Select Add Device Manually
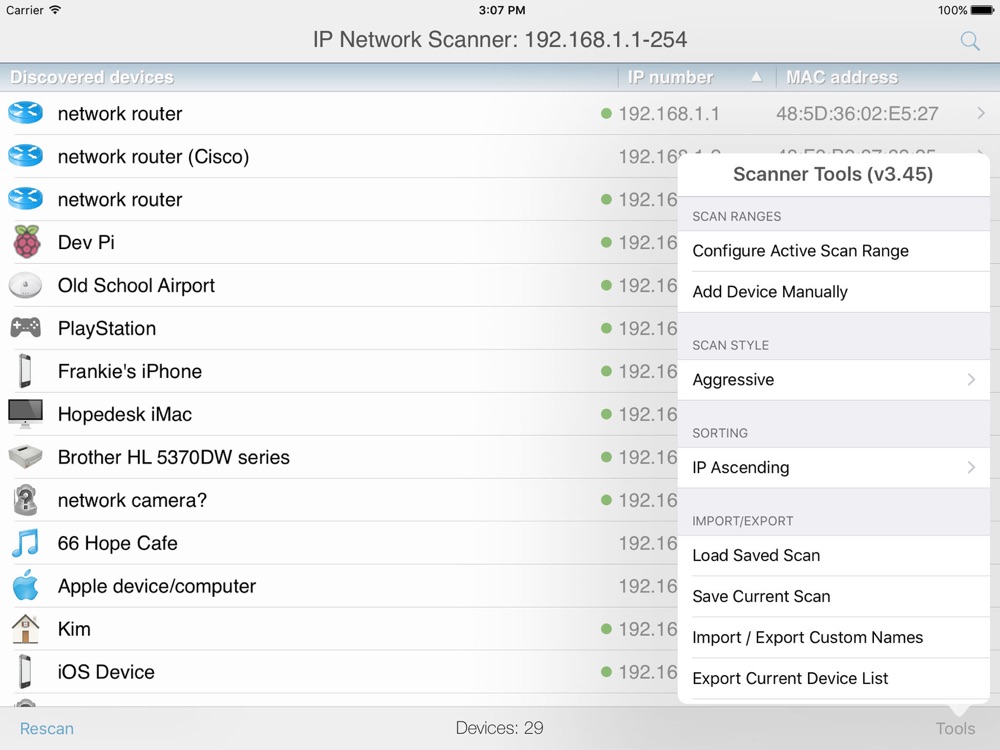Screen dimensions: 1000x750 point(833,292)
